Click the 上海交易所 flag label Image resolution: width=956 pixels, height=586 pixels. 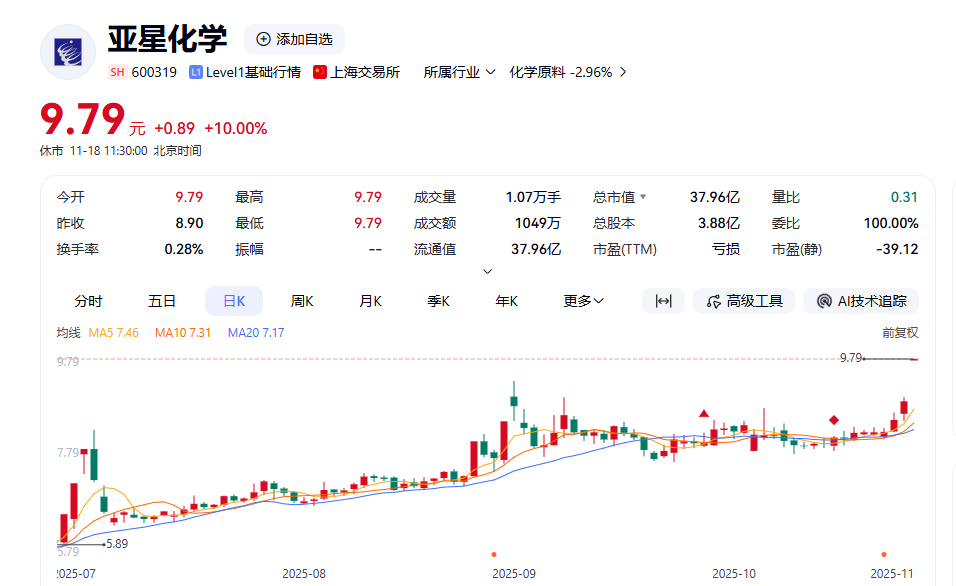coord(356,72)
